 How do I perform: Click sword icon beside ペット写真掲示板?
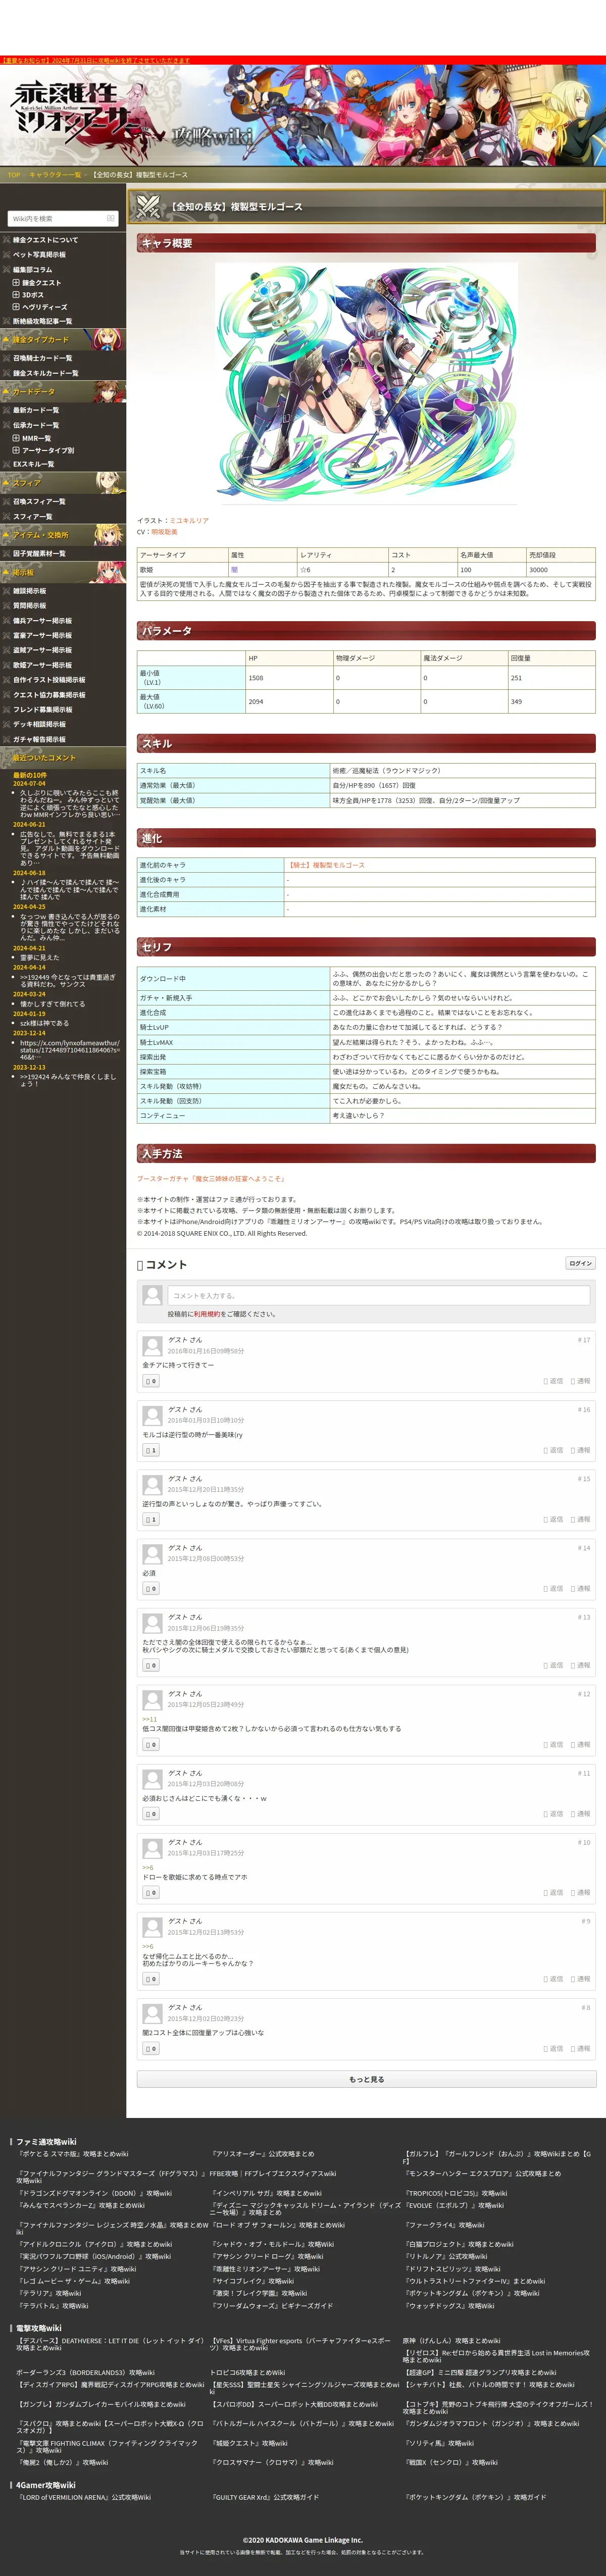(x=6, y=255)
